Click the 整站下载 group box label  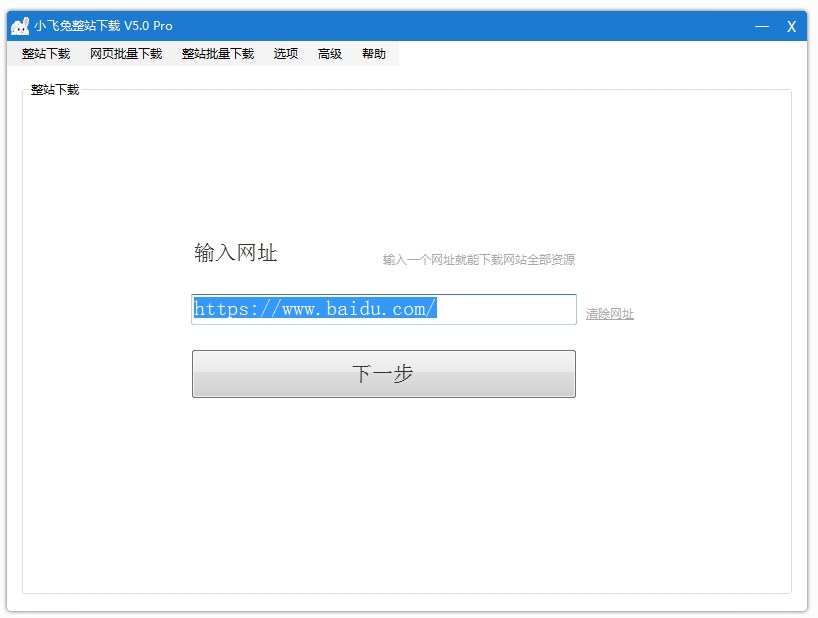click(x=55, y=90)
